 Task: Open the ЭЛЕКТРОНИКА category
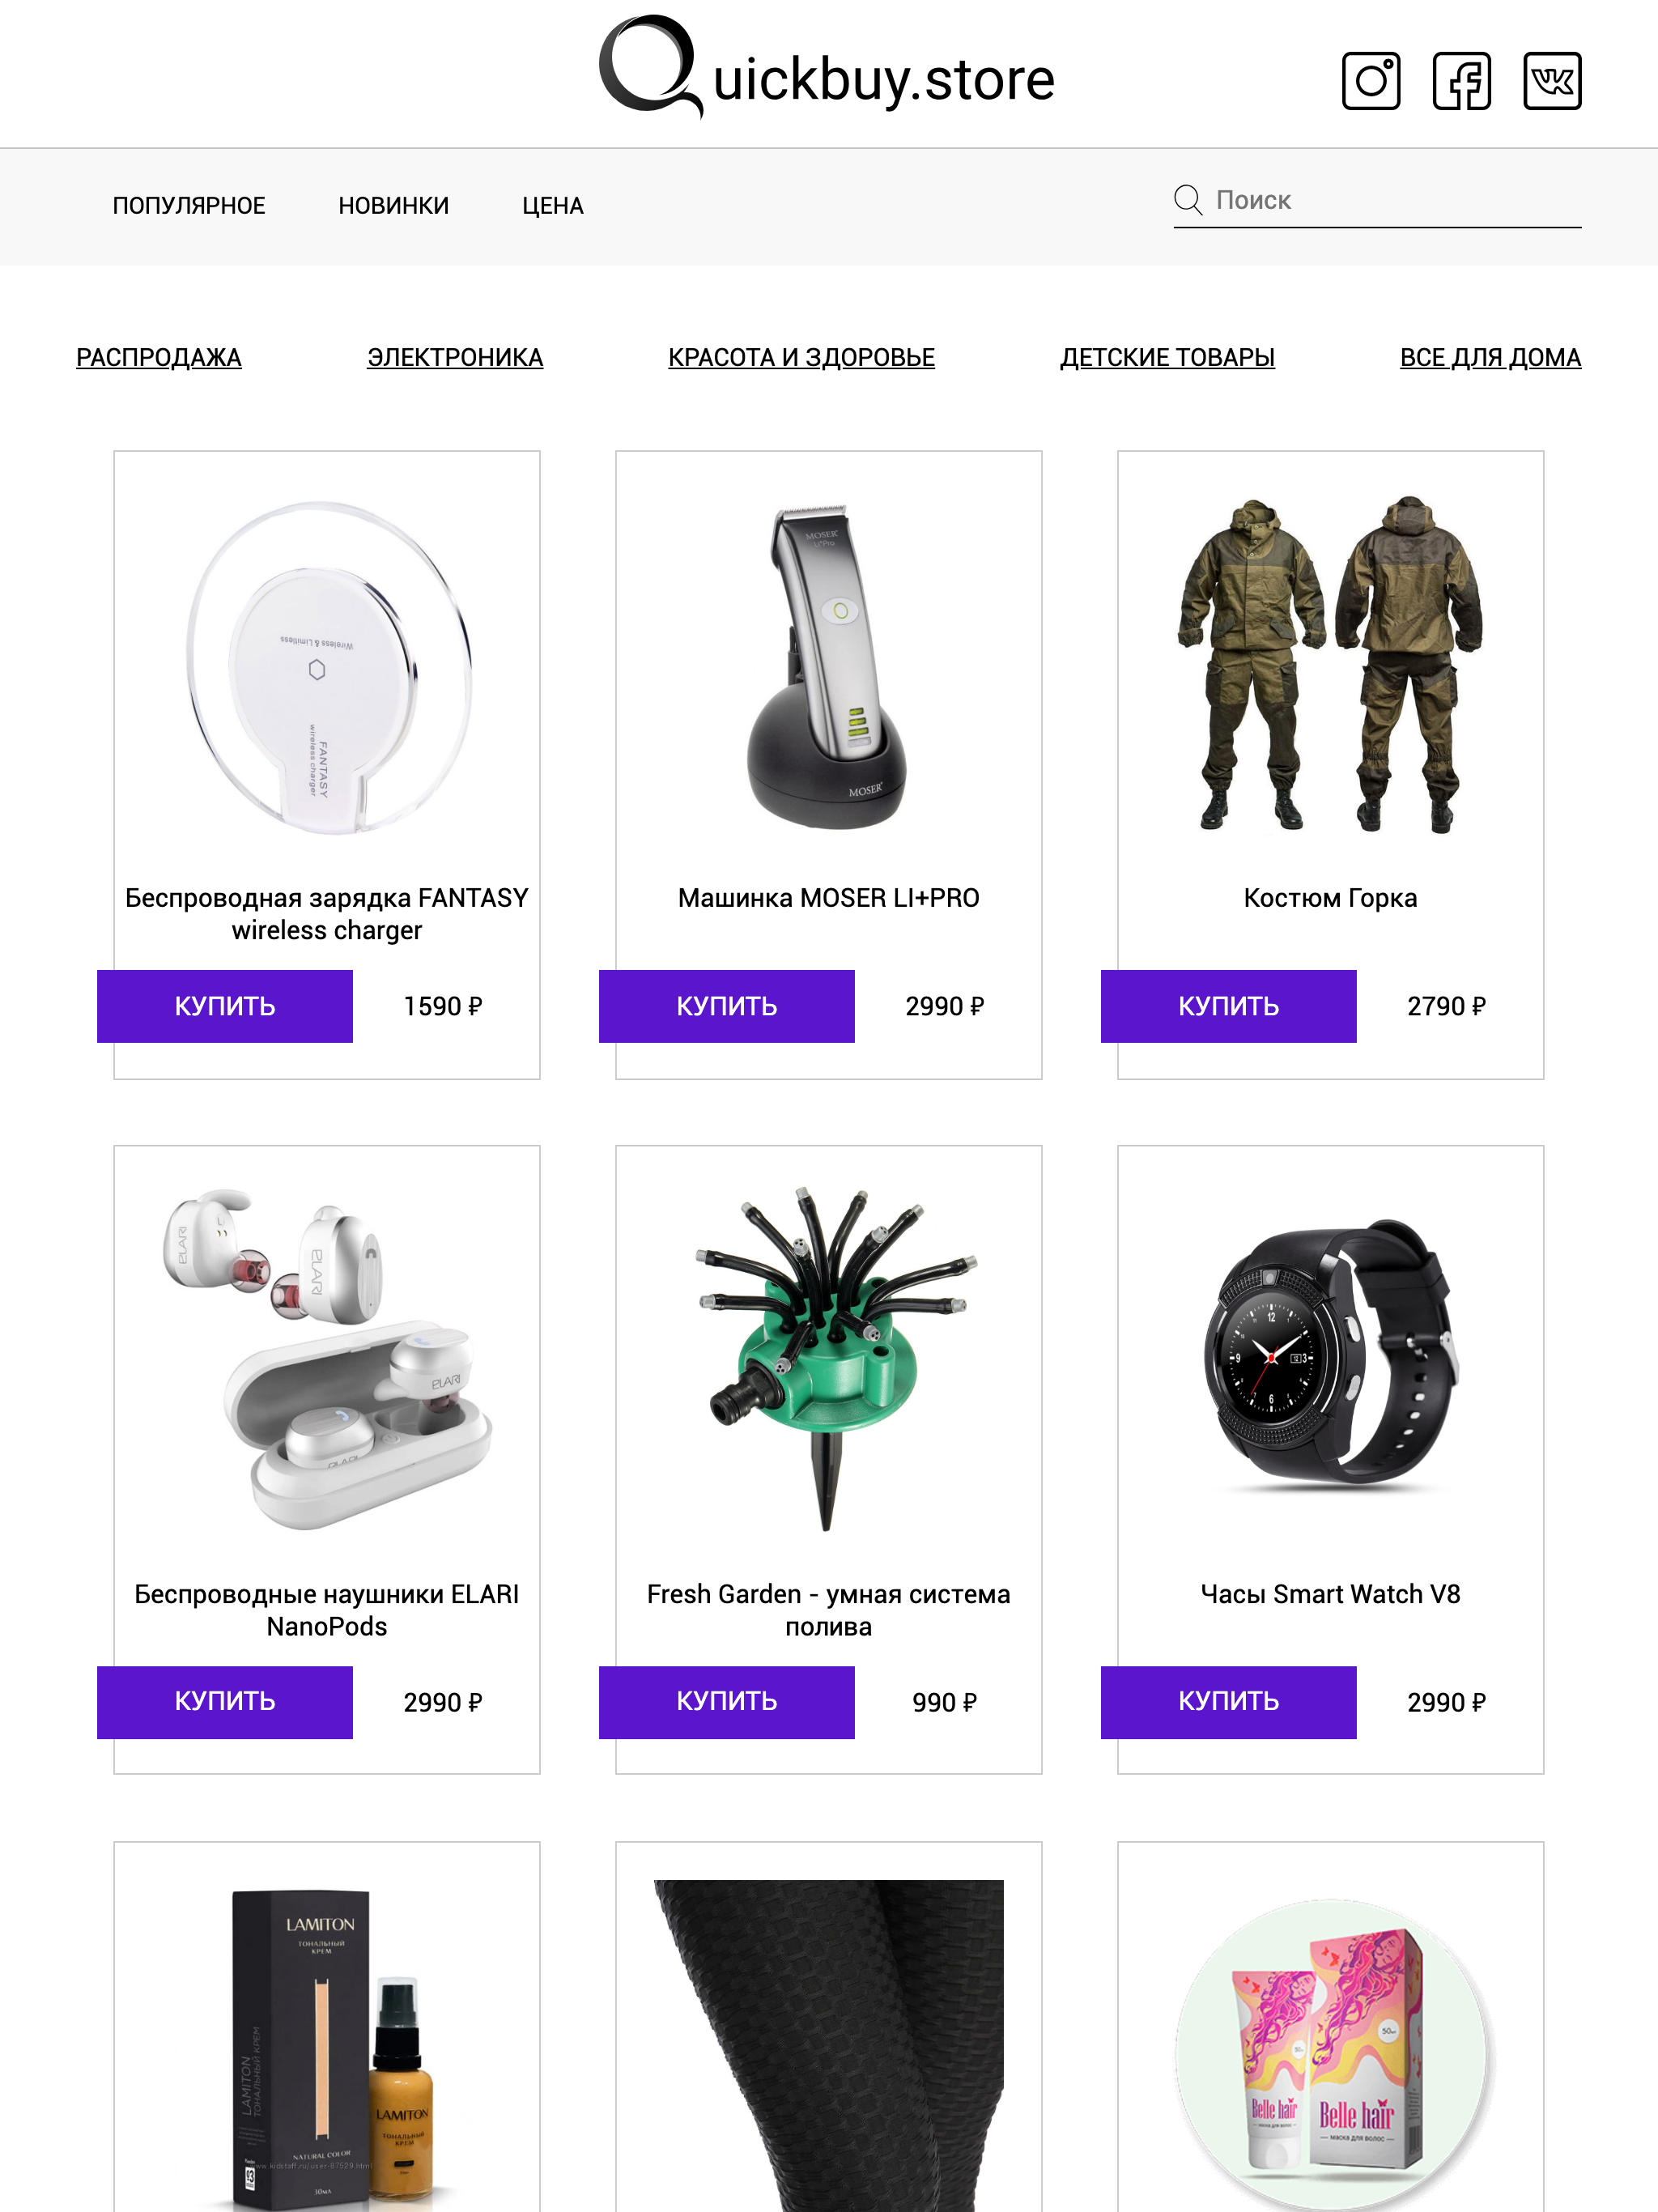pos(455,358)
